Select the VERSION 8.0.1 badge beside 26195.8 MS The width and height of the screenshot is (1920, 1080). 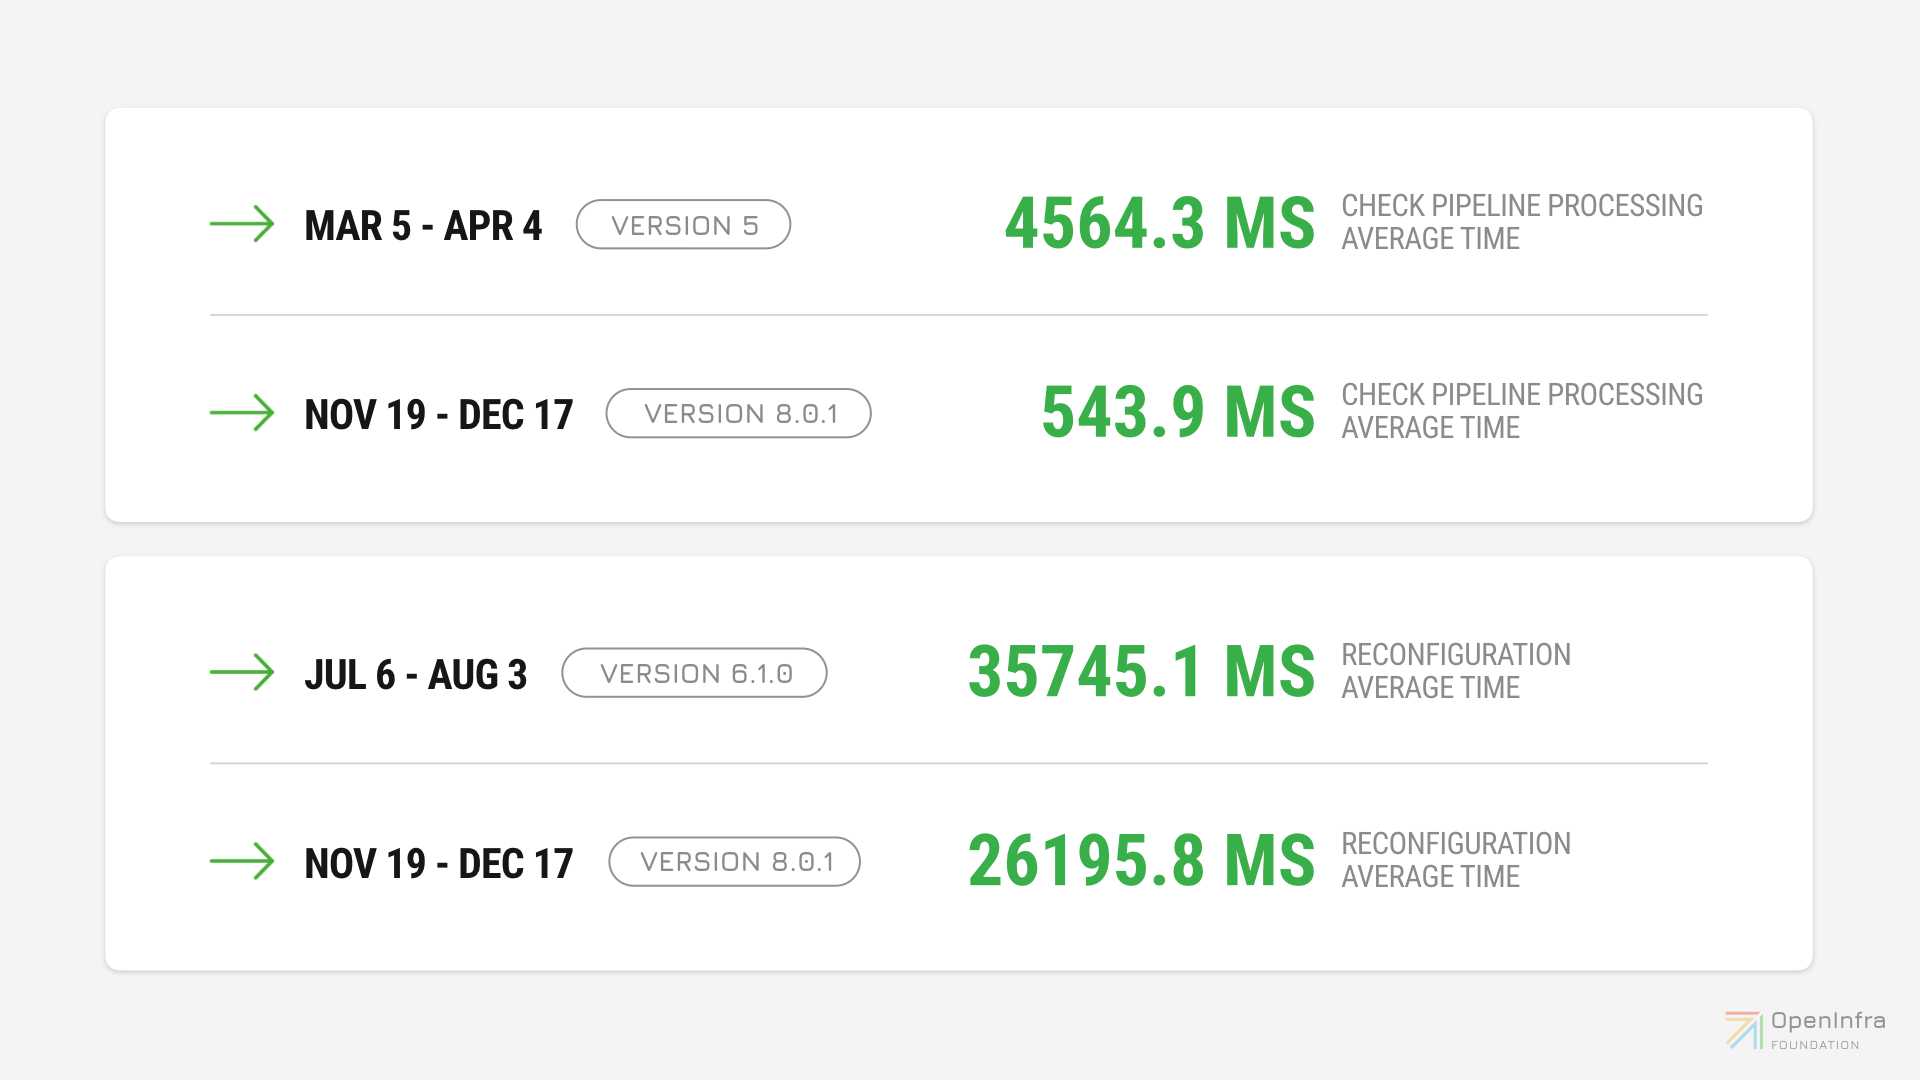[735, 862]
